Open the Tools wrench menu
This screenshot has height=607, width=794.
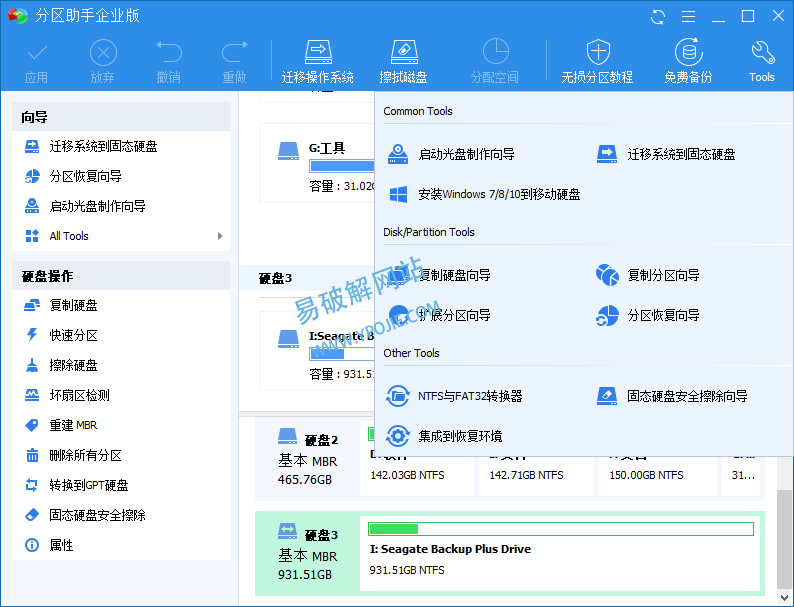[x=762, y=54]
